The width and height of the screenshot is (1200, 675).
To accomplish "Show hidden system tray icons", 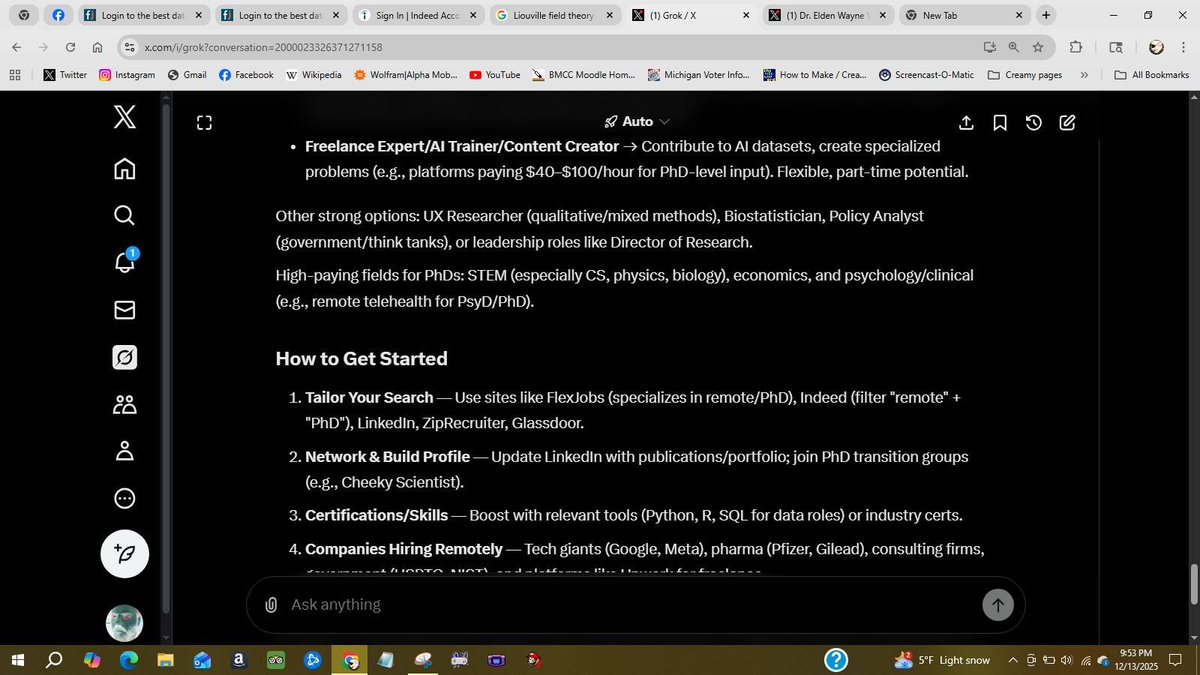I will (x=1012, y=660).
